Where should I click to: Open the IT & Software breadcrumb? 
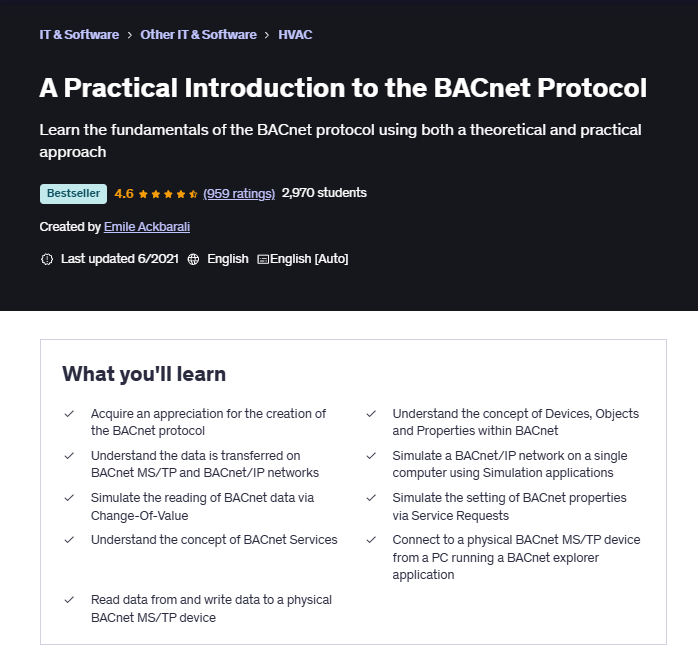(79, 35)
